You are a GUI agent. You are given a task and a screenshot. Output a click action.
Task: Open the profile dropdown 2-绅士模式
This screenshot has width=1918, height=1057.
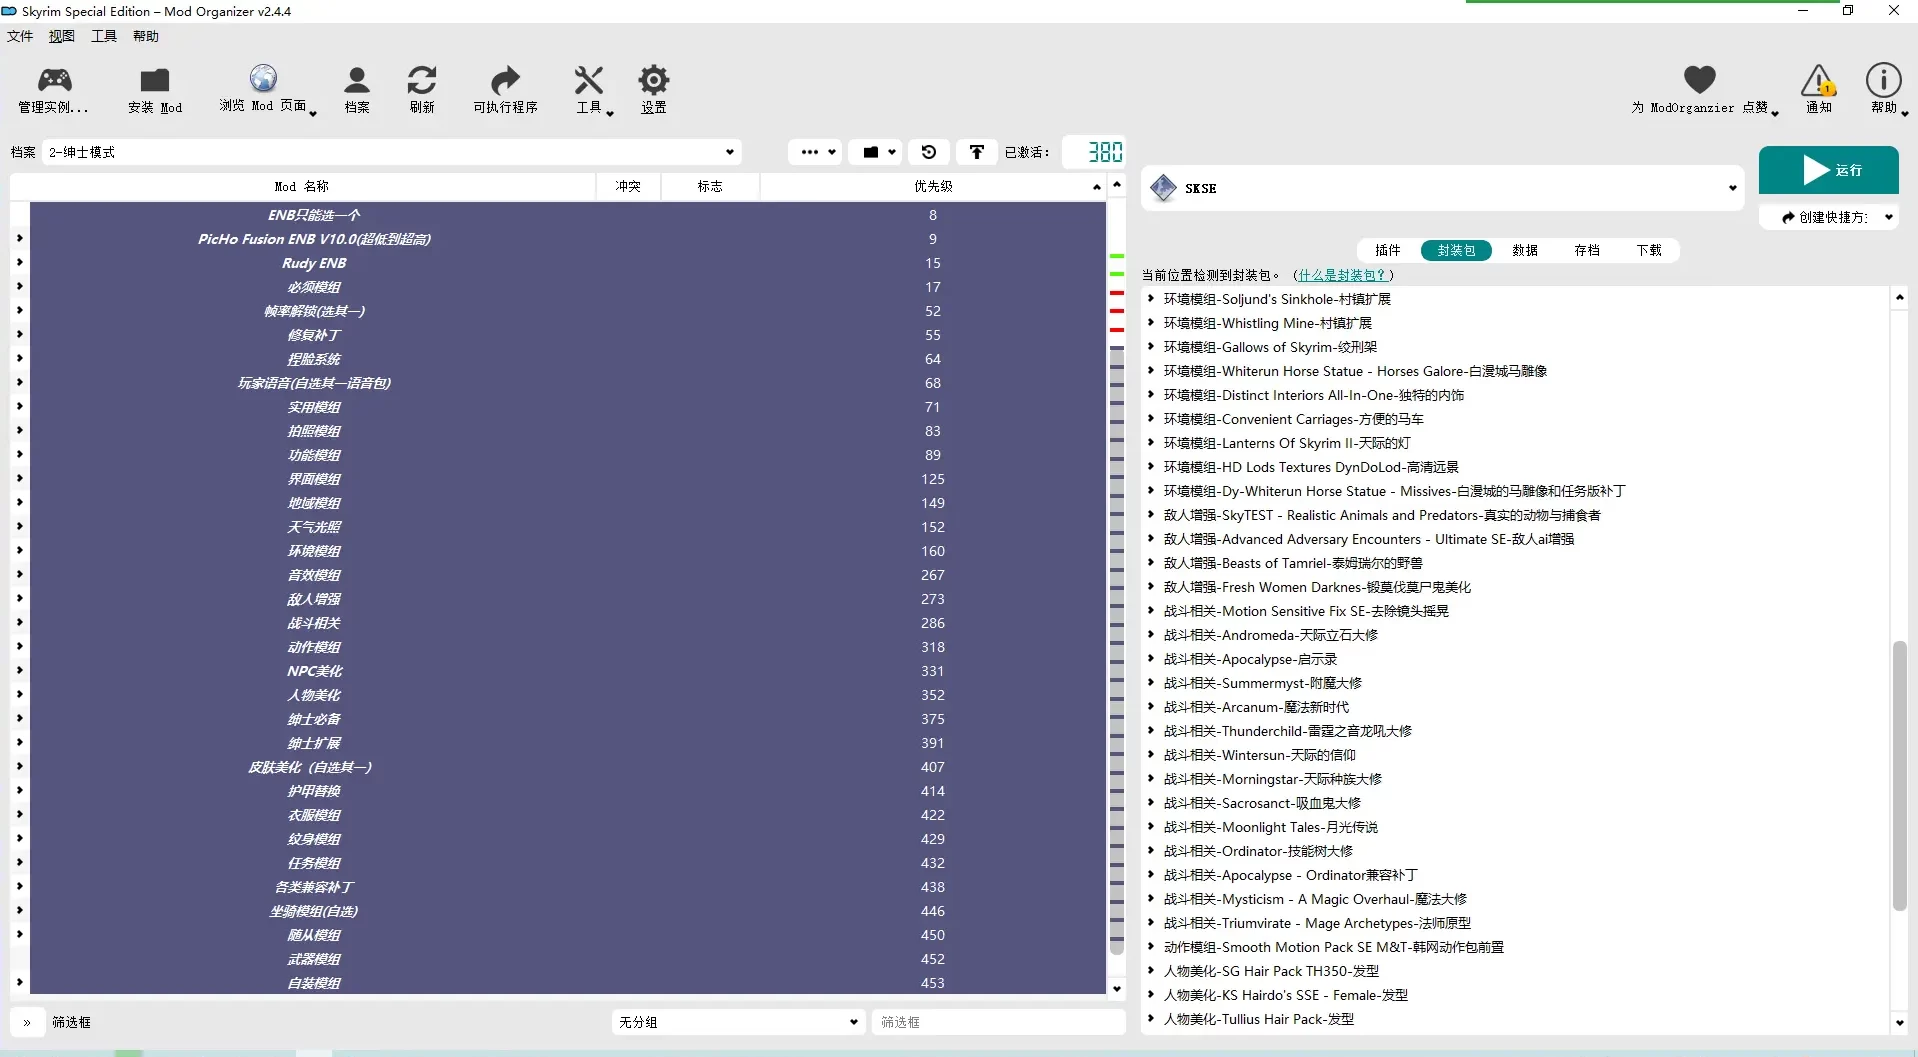coord(392,152)
